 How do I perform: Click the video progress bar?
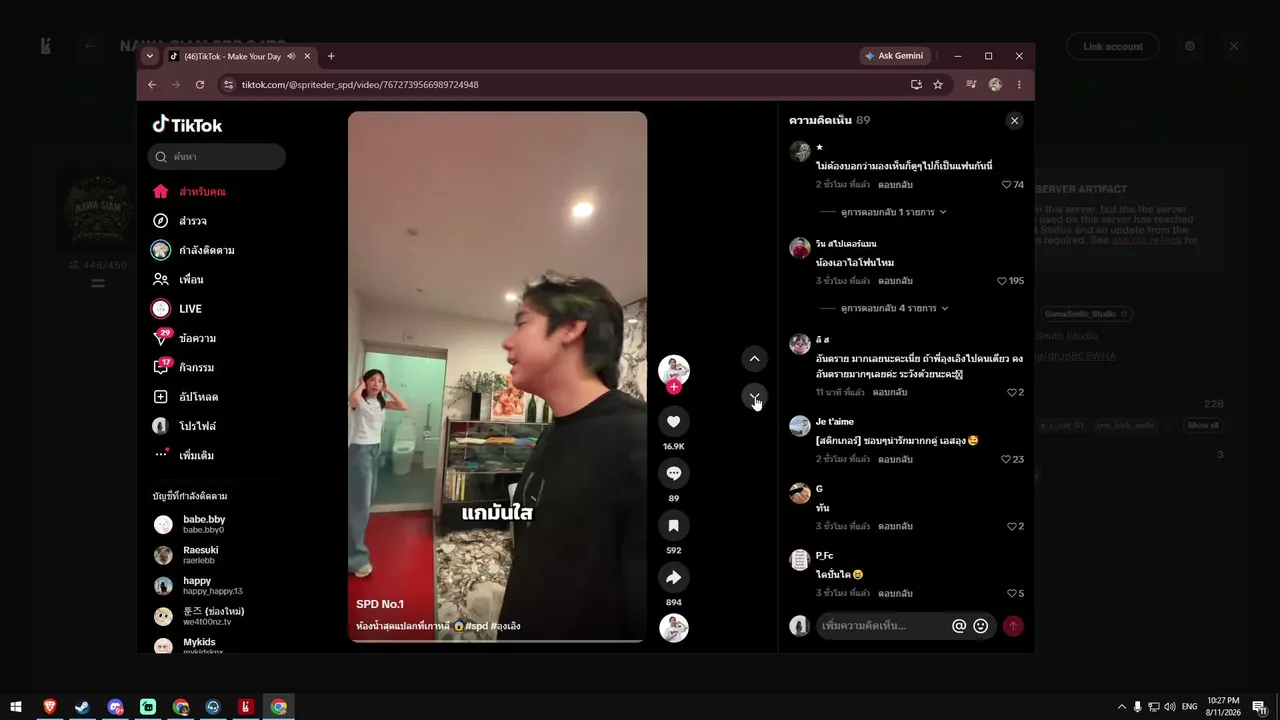pyautogui.click(x=497, y=640)
